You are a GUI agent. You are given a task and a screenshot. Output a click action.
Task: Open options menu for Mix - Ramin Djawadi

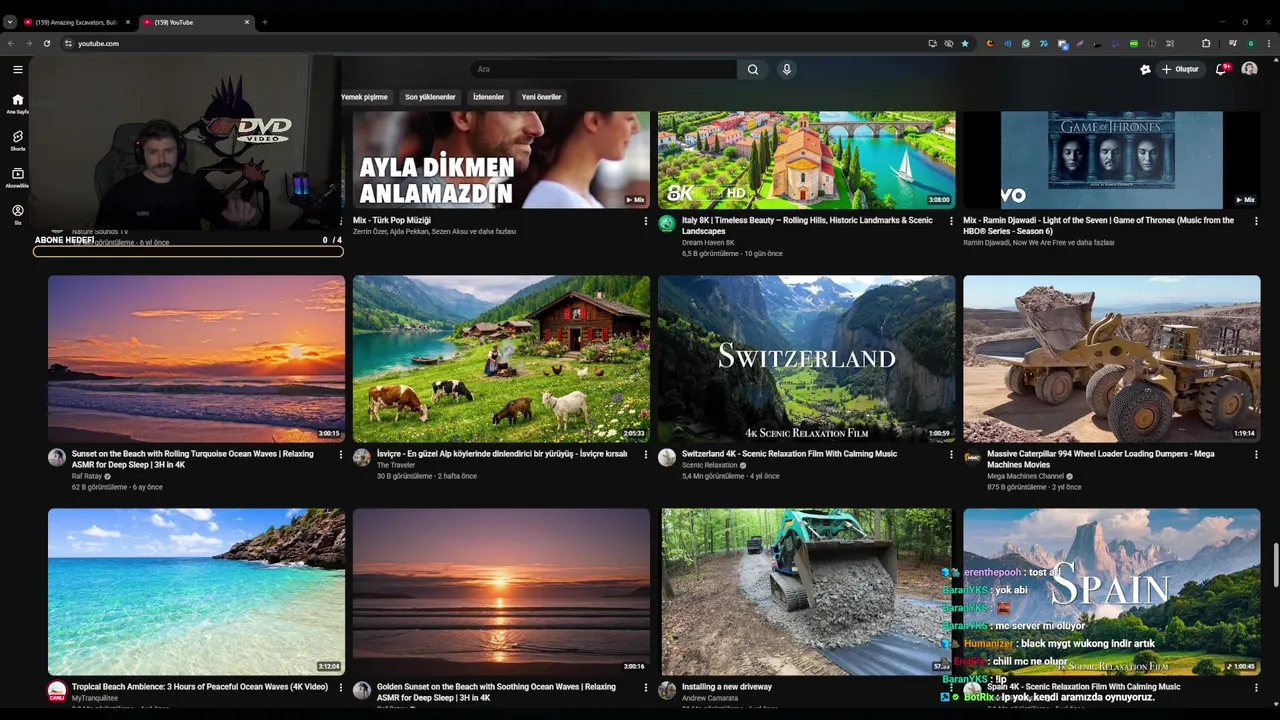tap(1256, 221)
